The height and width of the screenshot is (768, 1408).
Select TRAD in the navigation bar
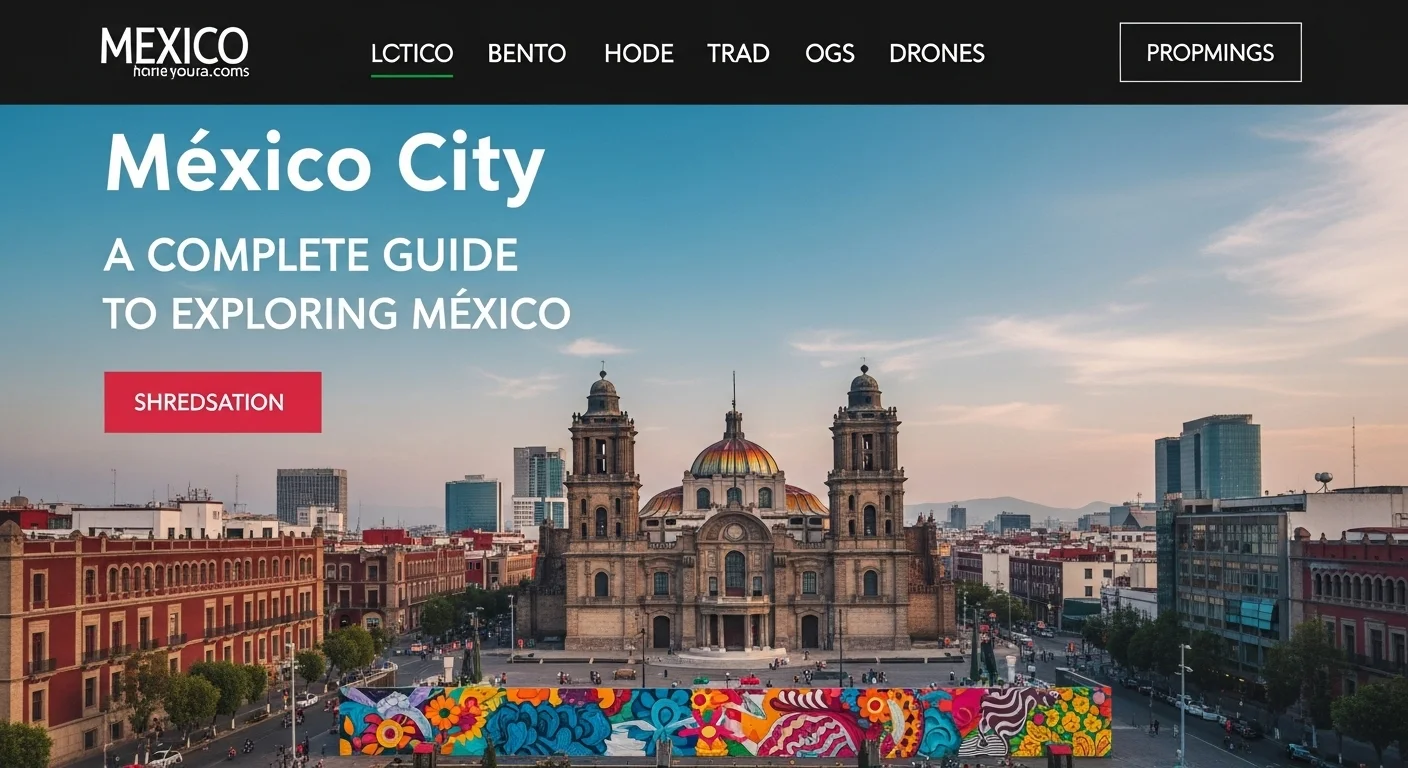[738, 54]
